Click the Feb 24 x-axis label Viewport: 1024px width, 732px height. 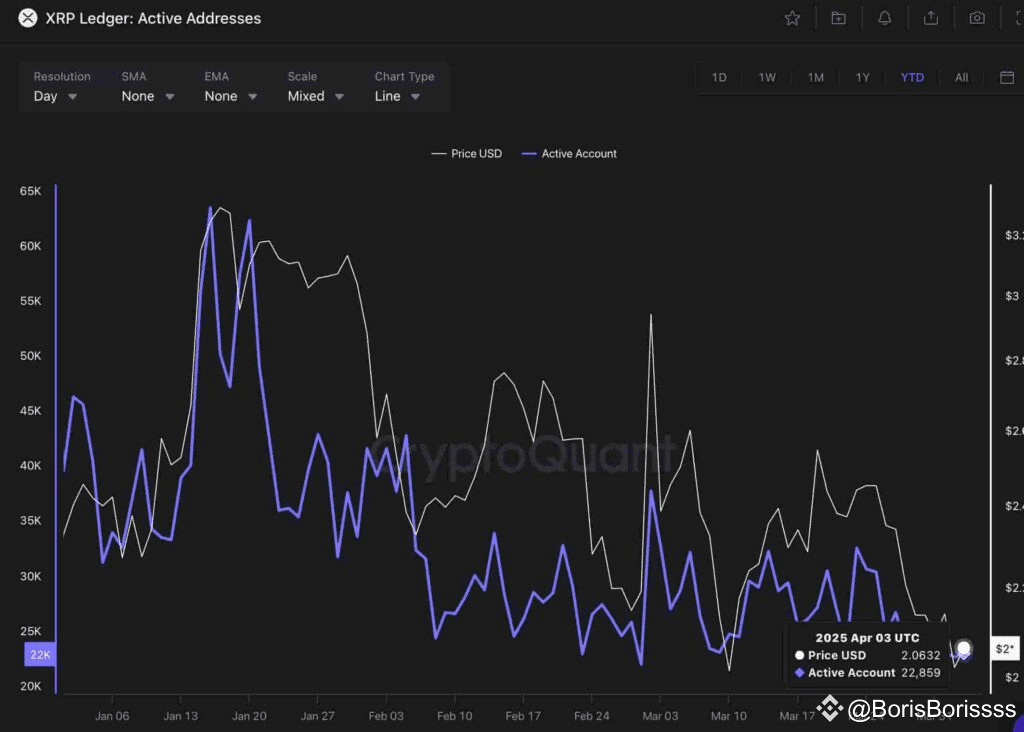(592, 716)
